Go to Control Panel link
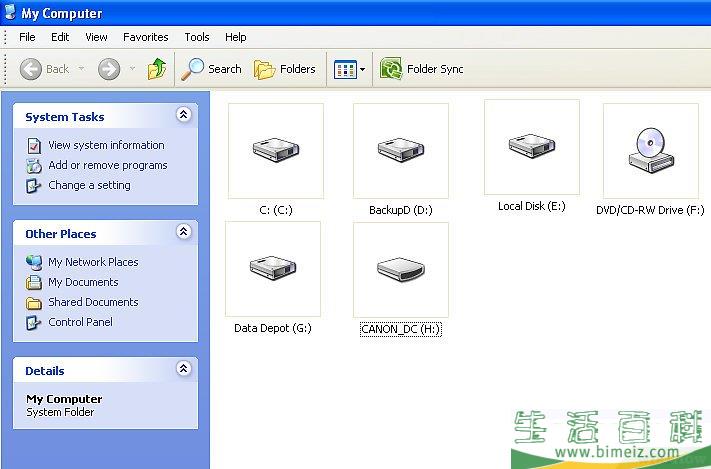This screenshot has height=469, width=711. click(80, 322)
